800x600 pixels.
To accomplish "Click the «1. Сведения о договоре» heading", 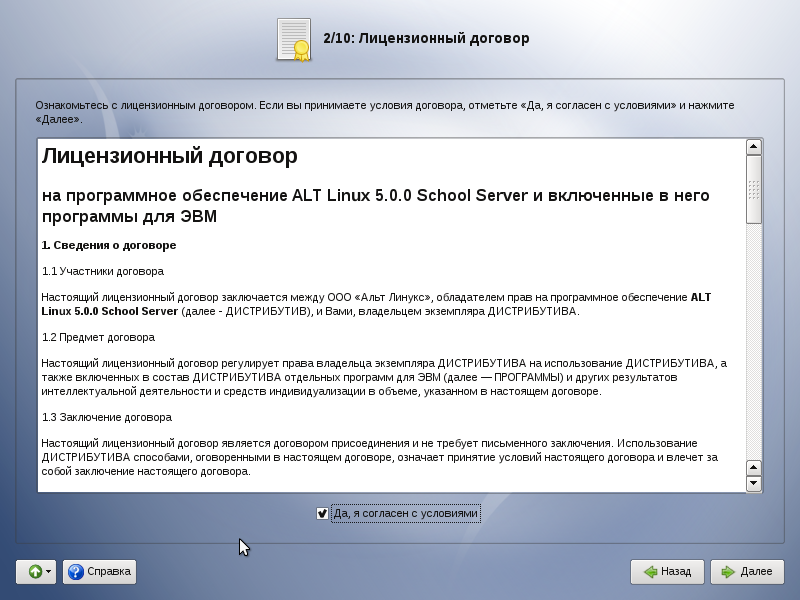I will 109,245.
